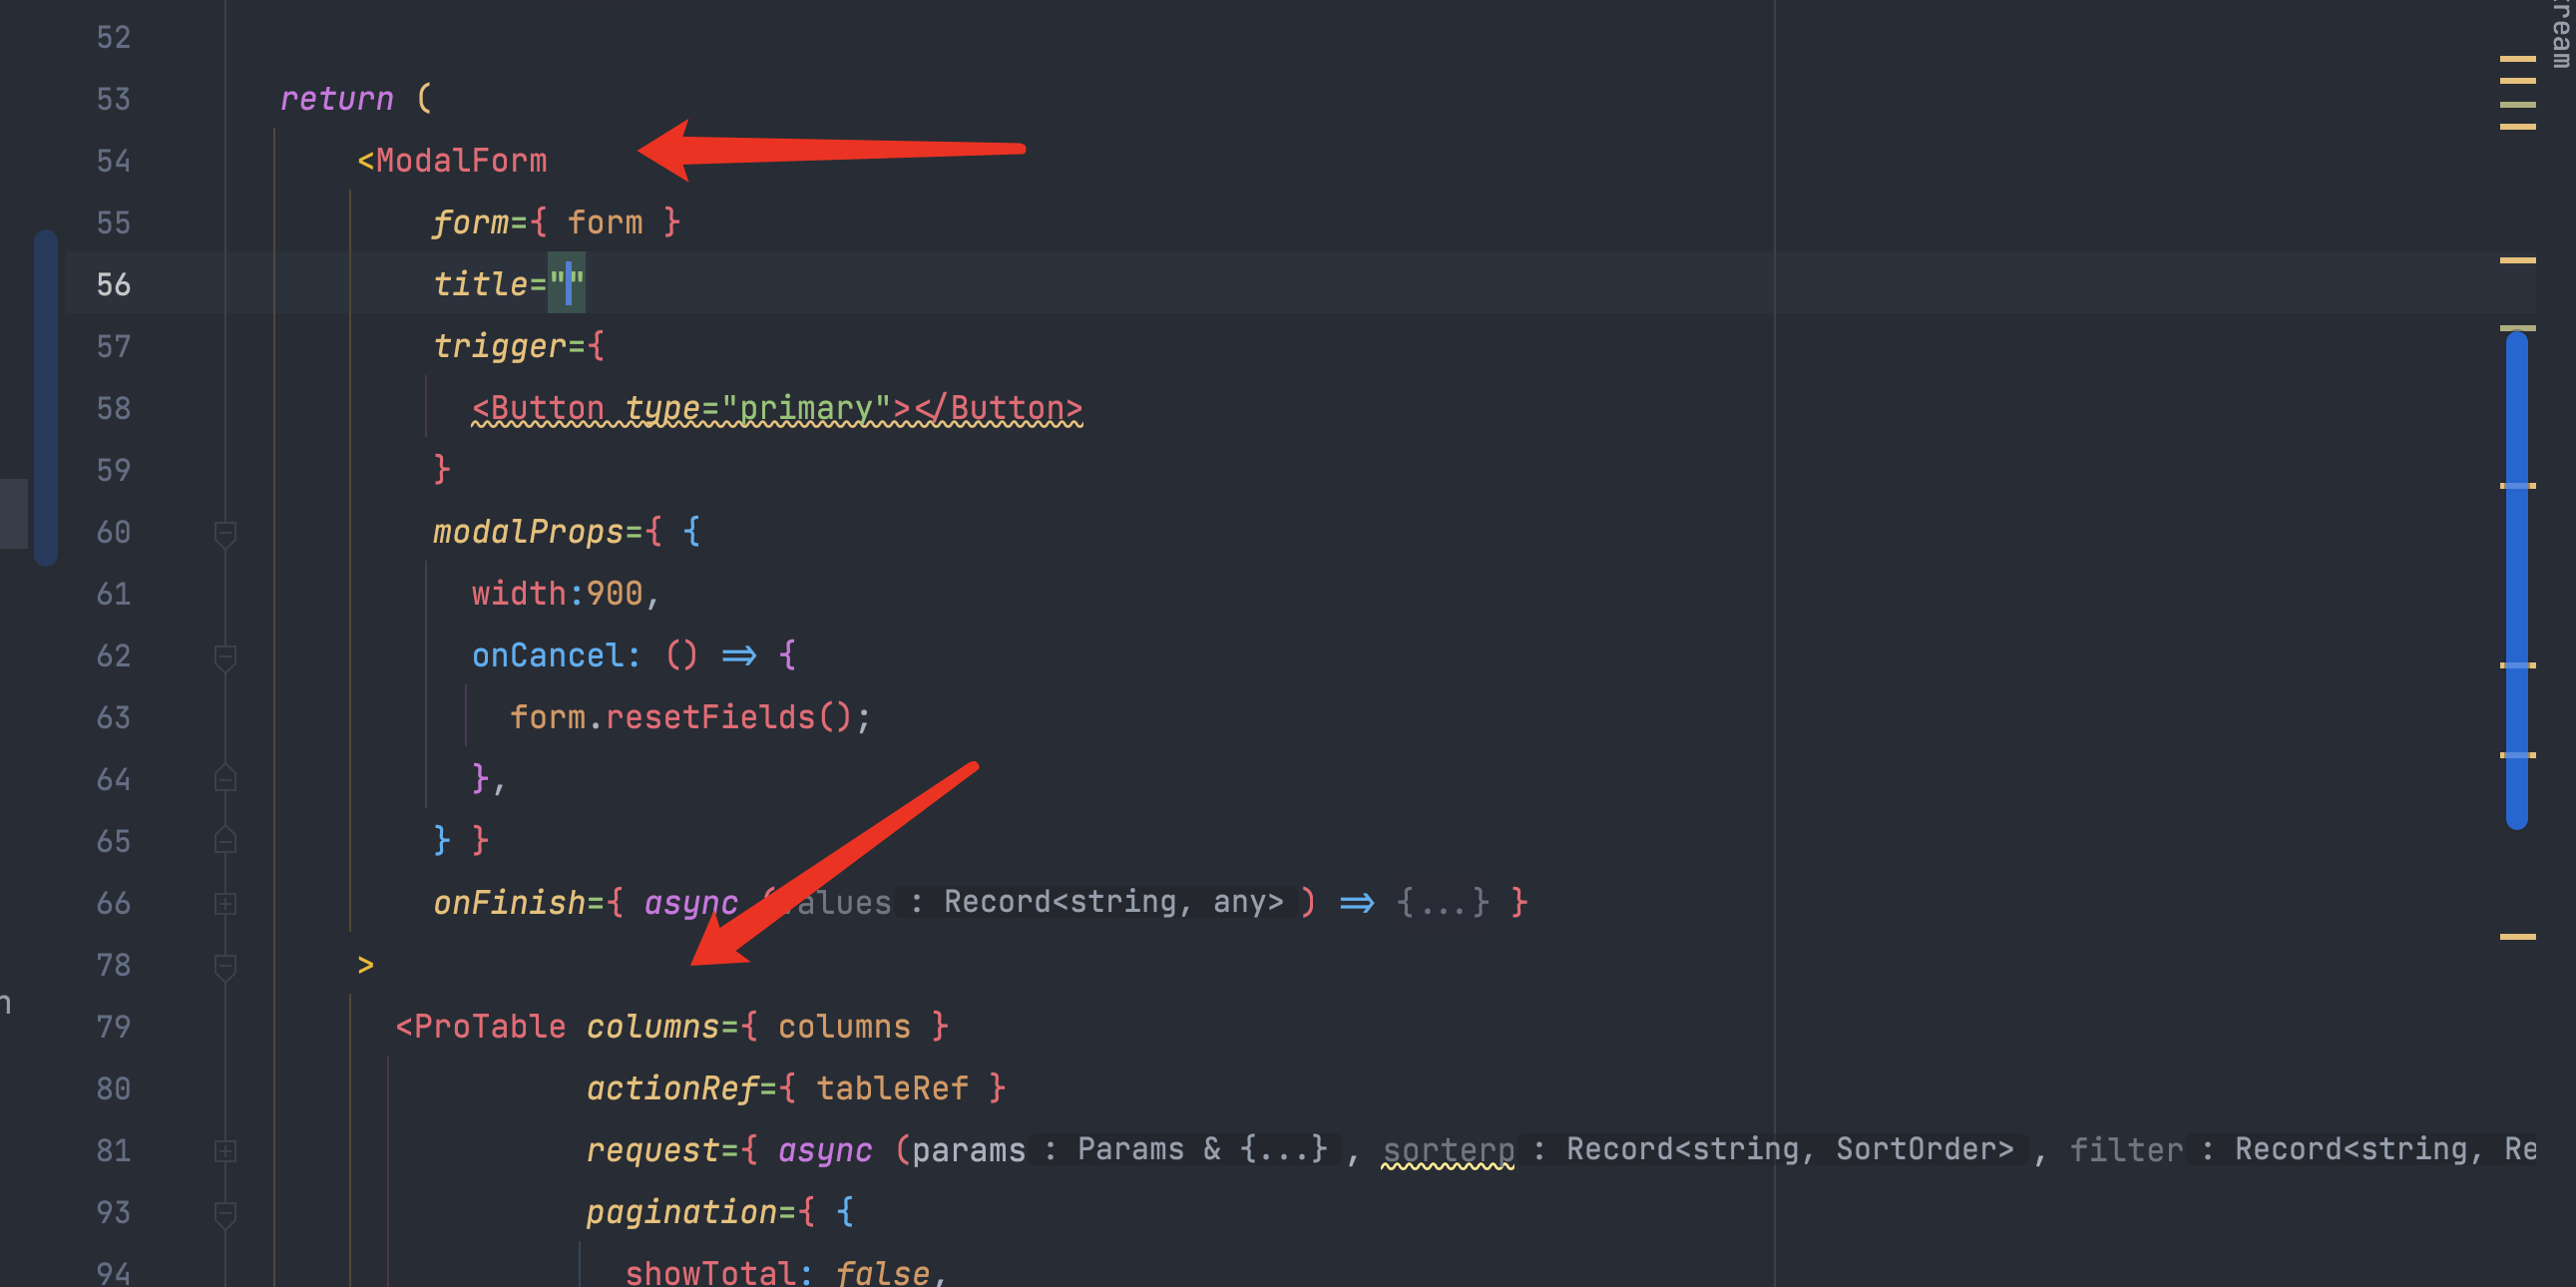Open the vertical tool window tab at top right
The width and height of the screenshot is (2576, 1287).
[2561, 32]
